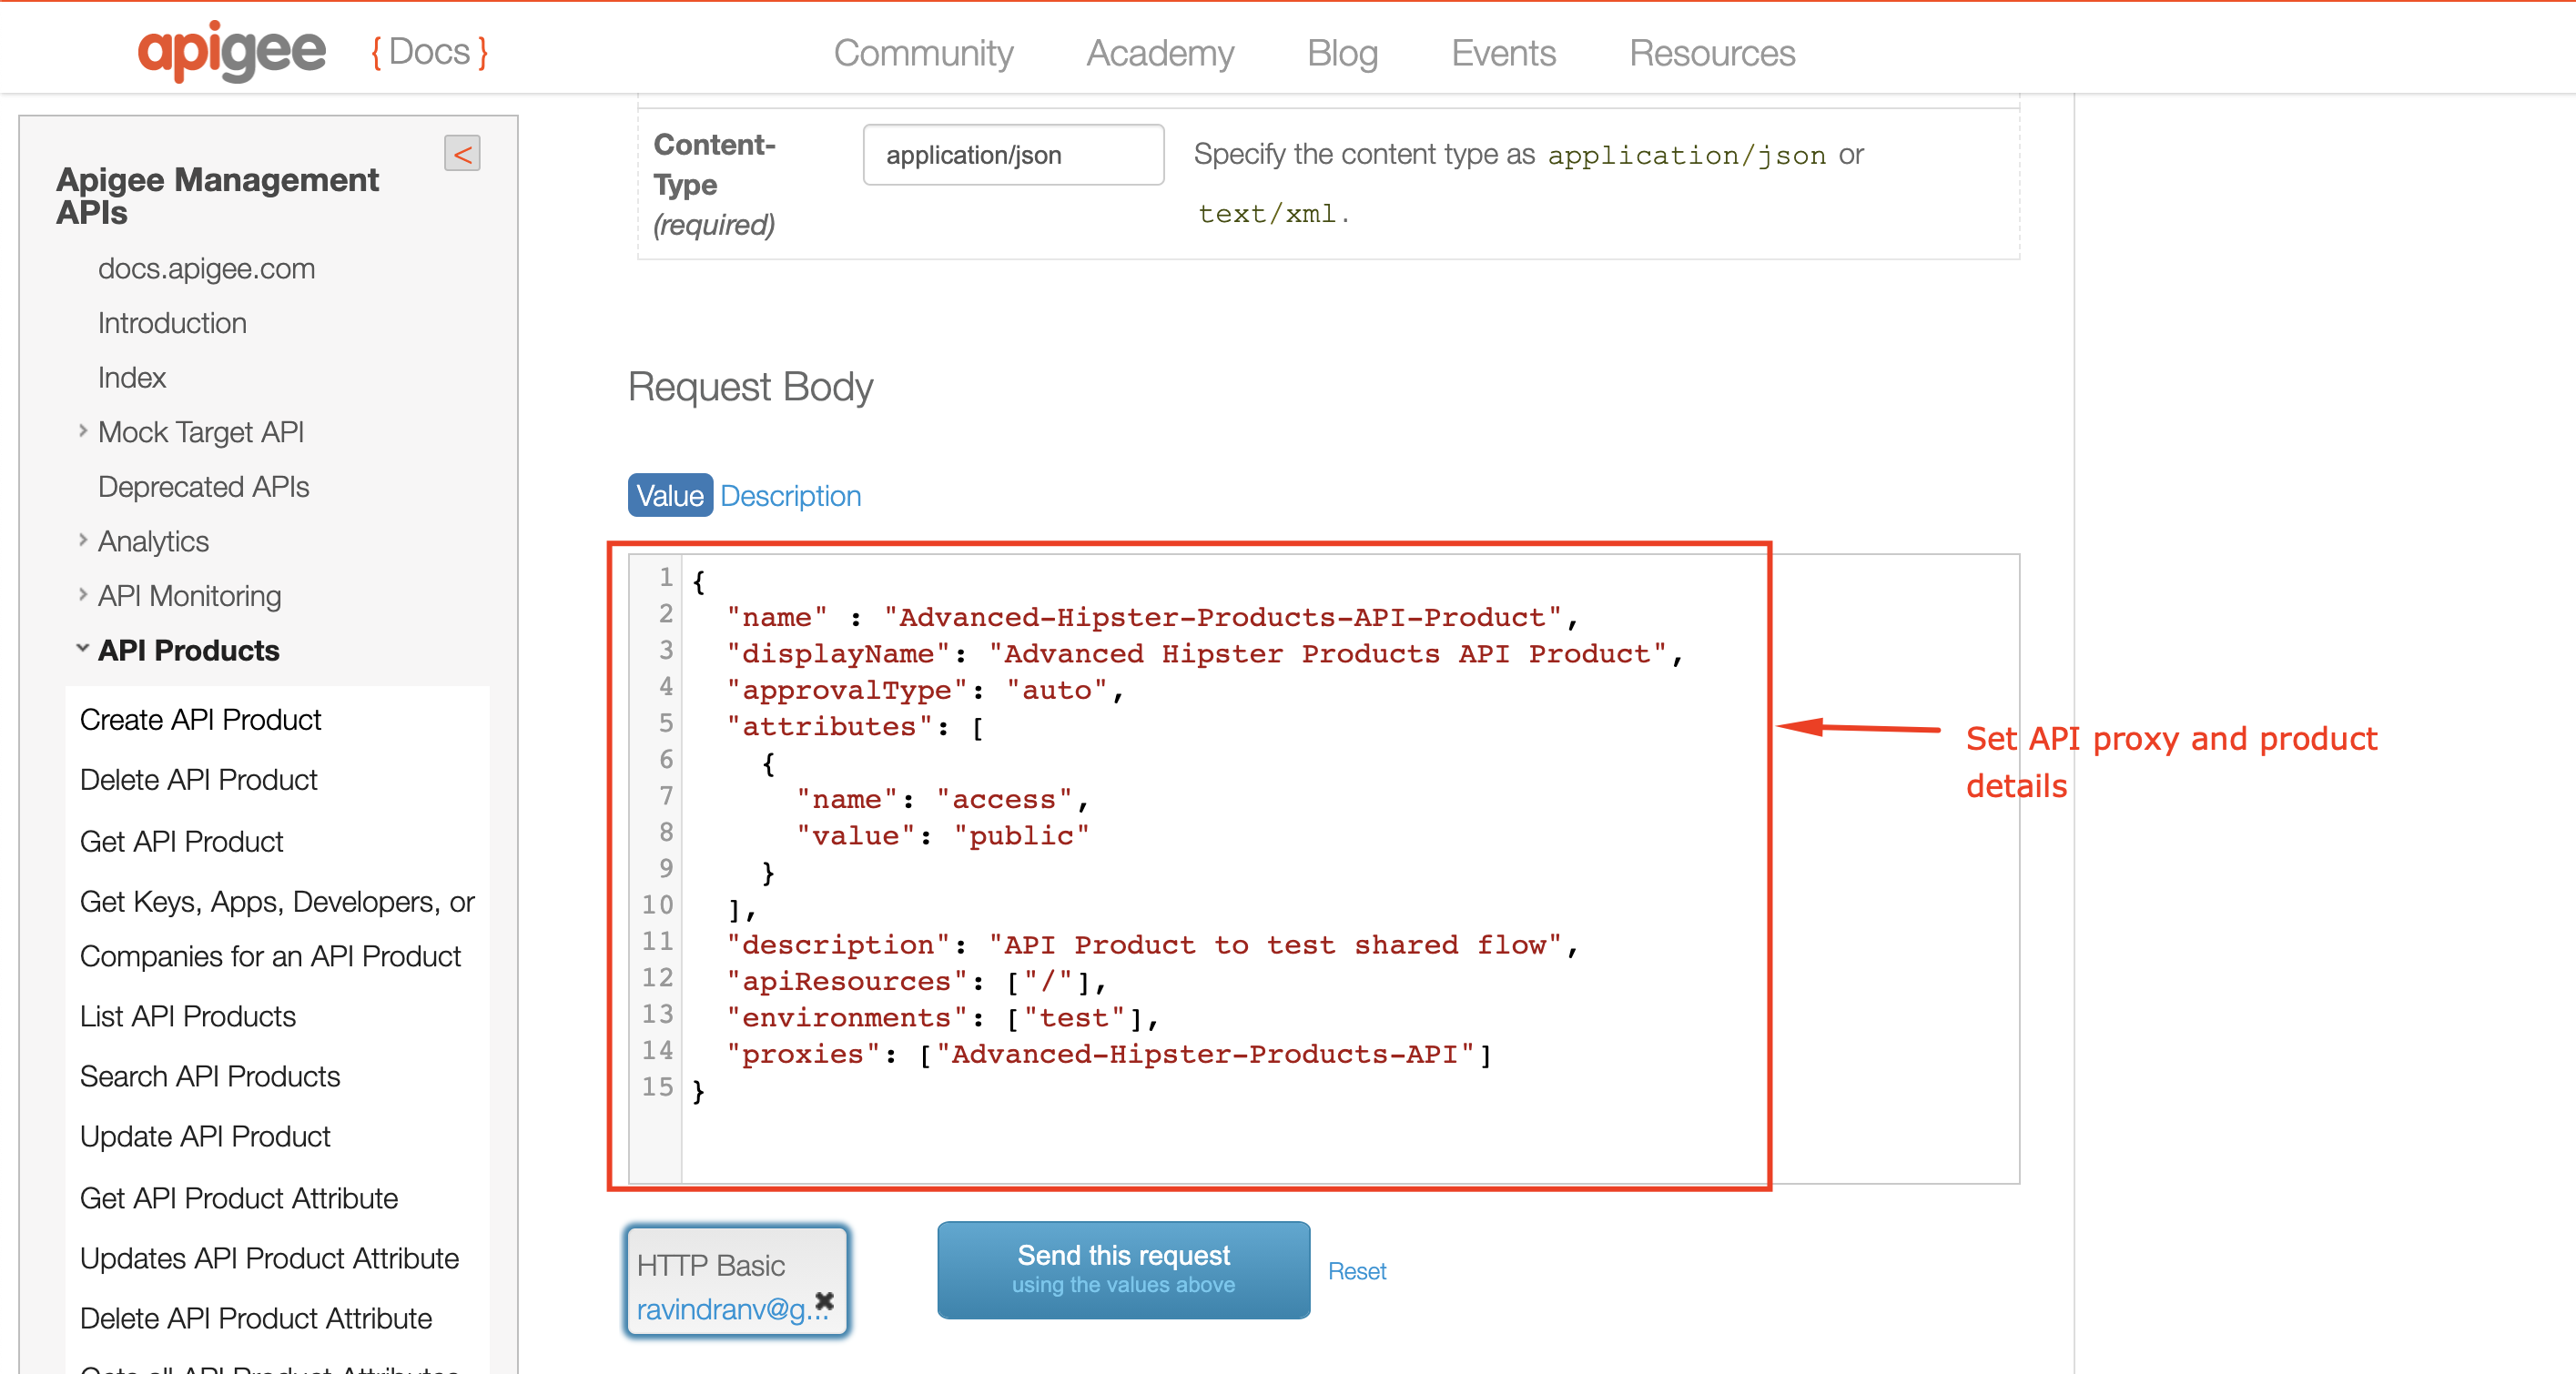Open the HTTP Basic authentication box
The image size is (2576, 1374).
pyautogui.click(x=737, y=1282)
